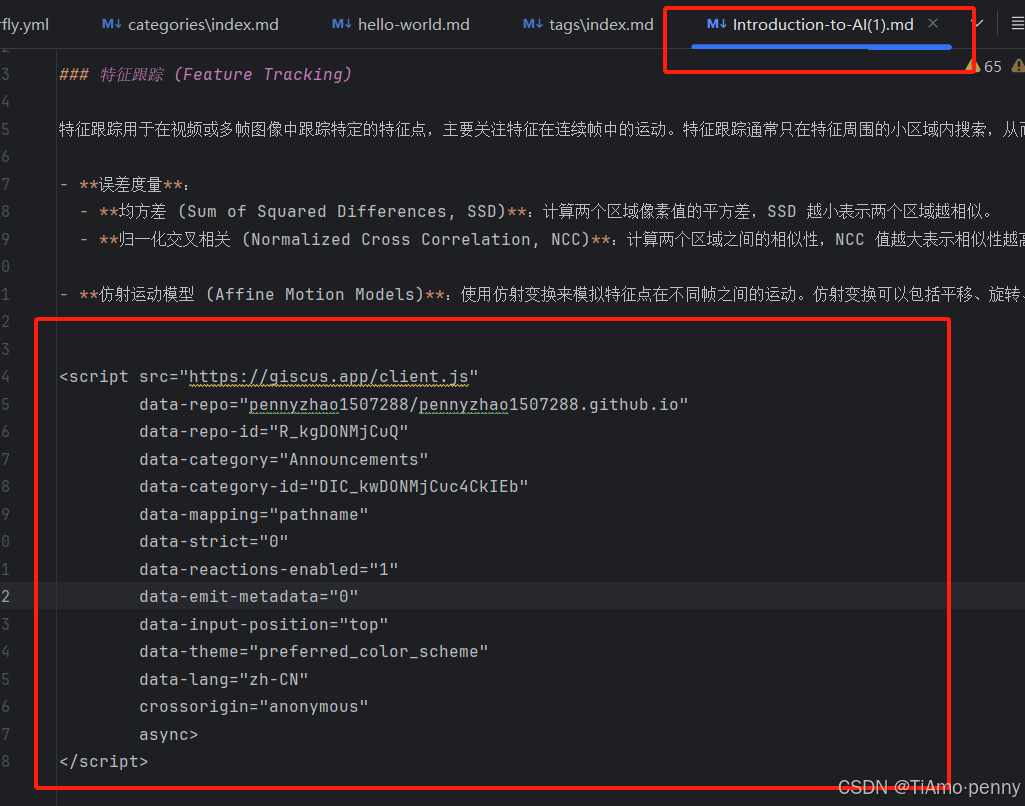Screen dimensions: 1025x806
Task: Expand the hidden tabs chevron dropdown
Action: click(x=978, y=24)
